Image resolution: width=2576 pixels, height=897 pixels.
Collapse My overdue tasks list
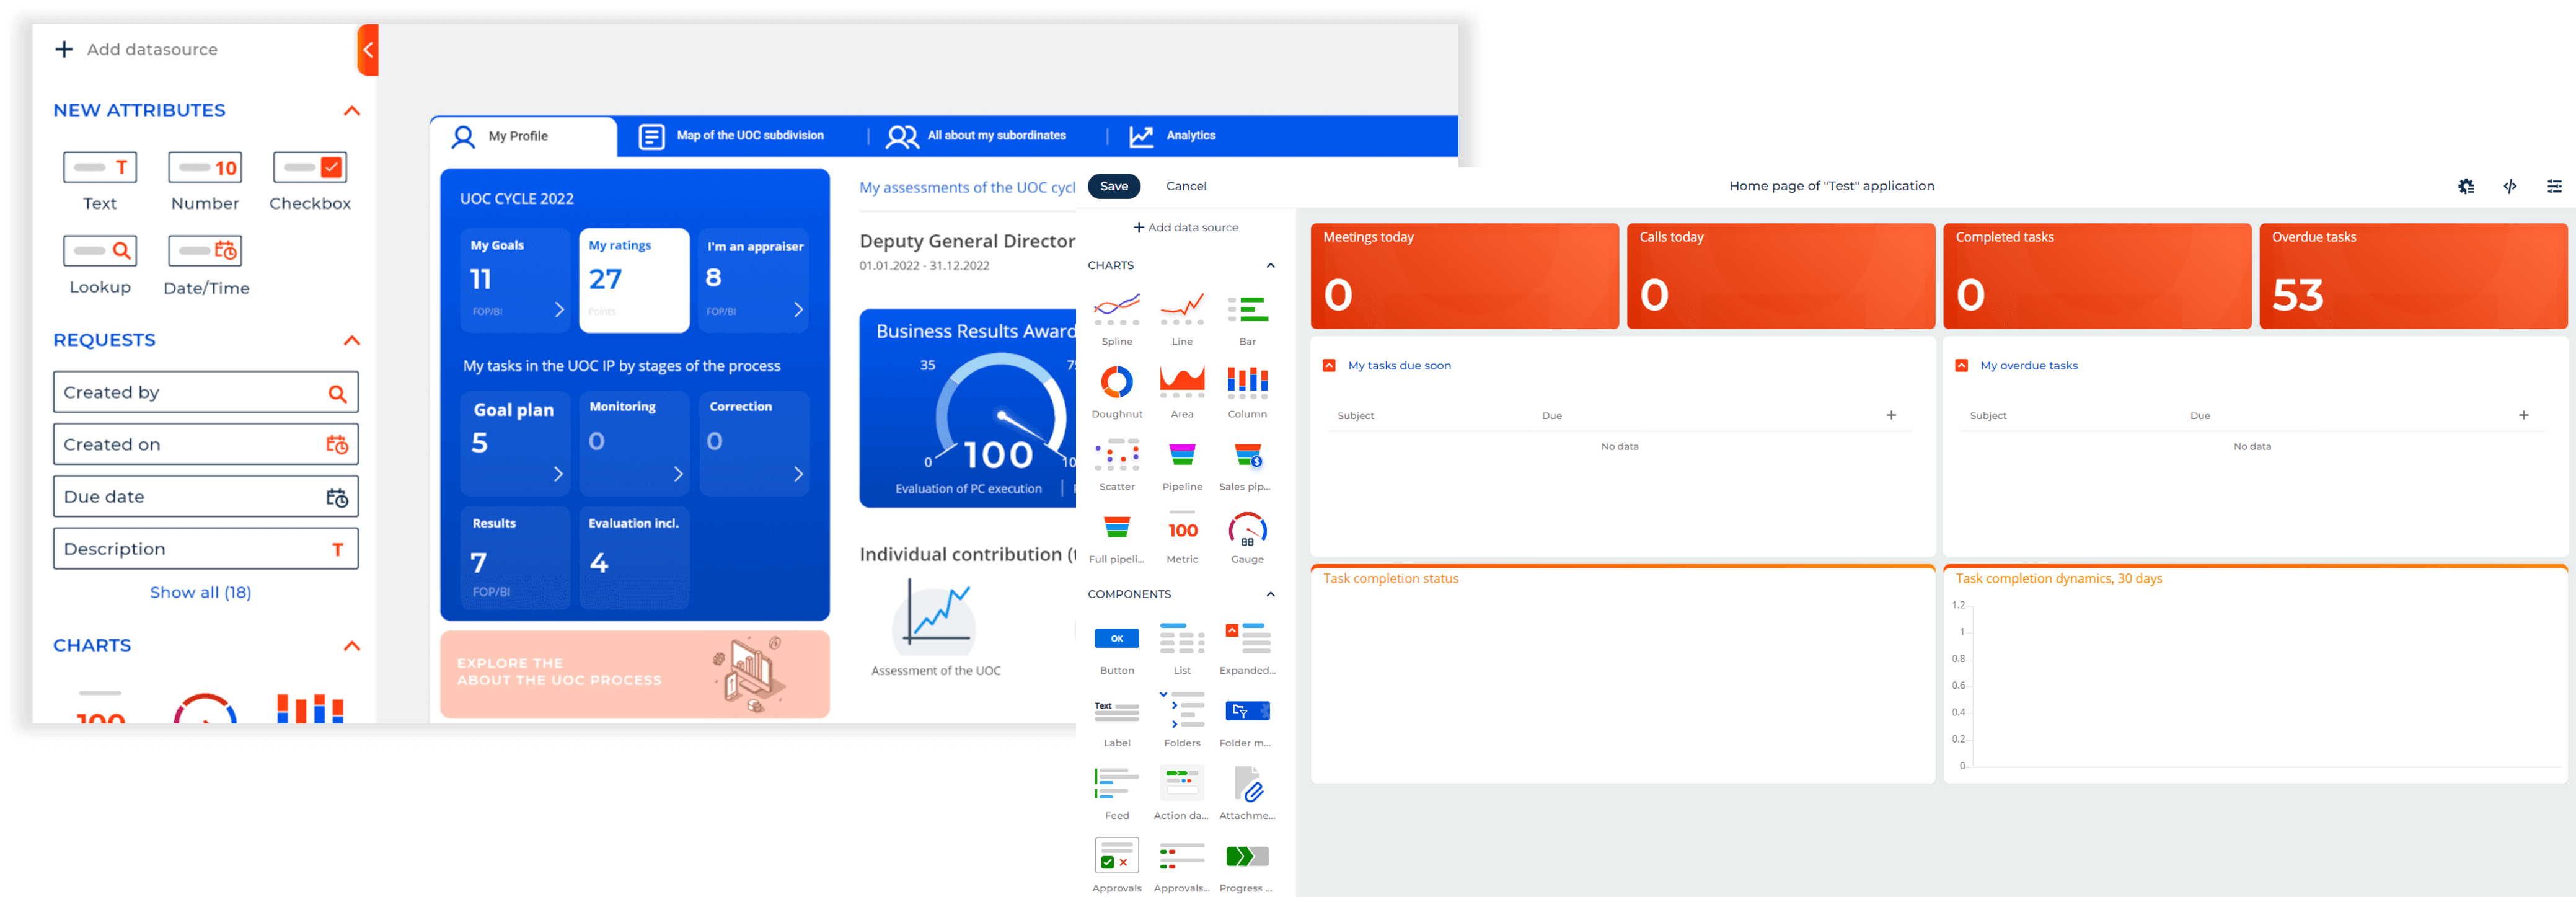point(1961,366)
